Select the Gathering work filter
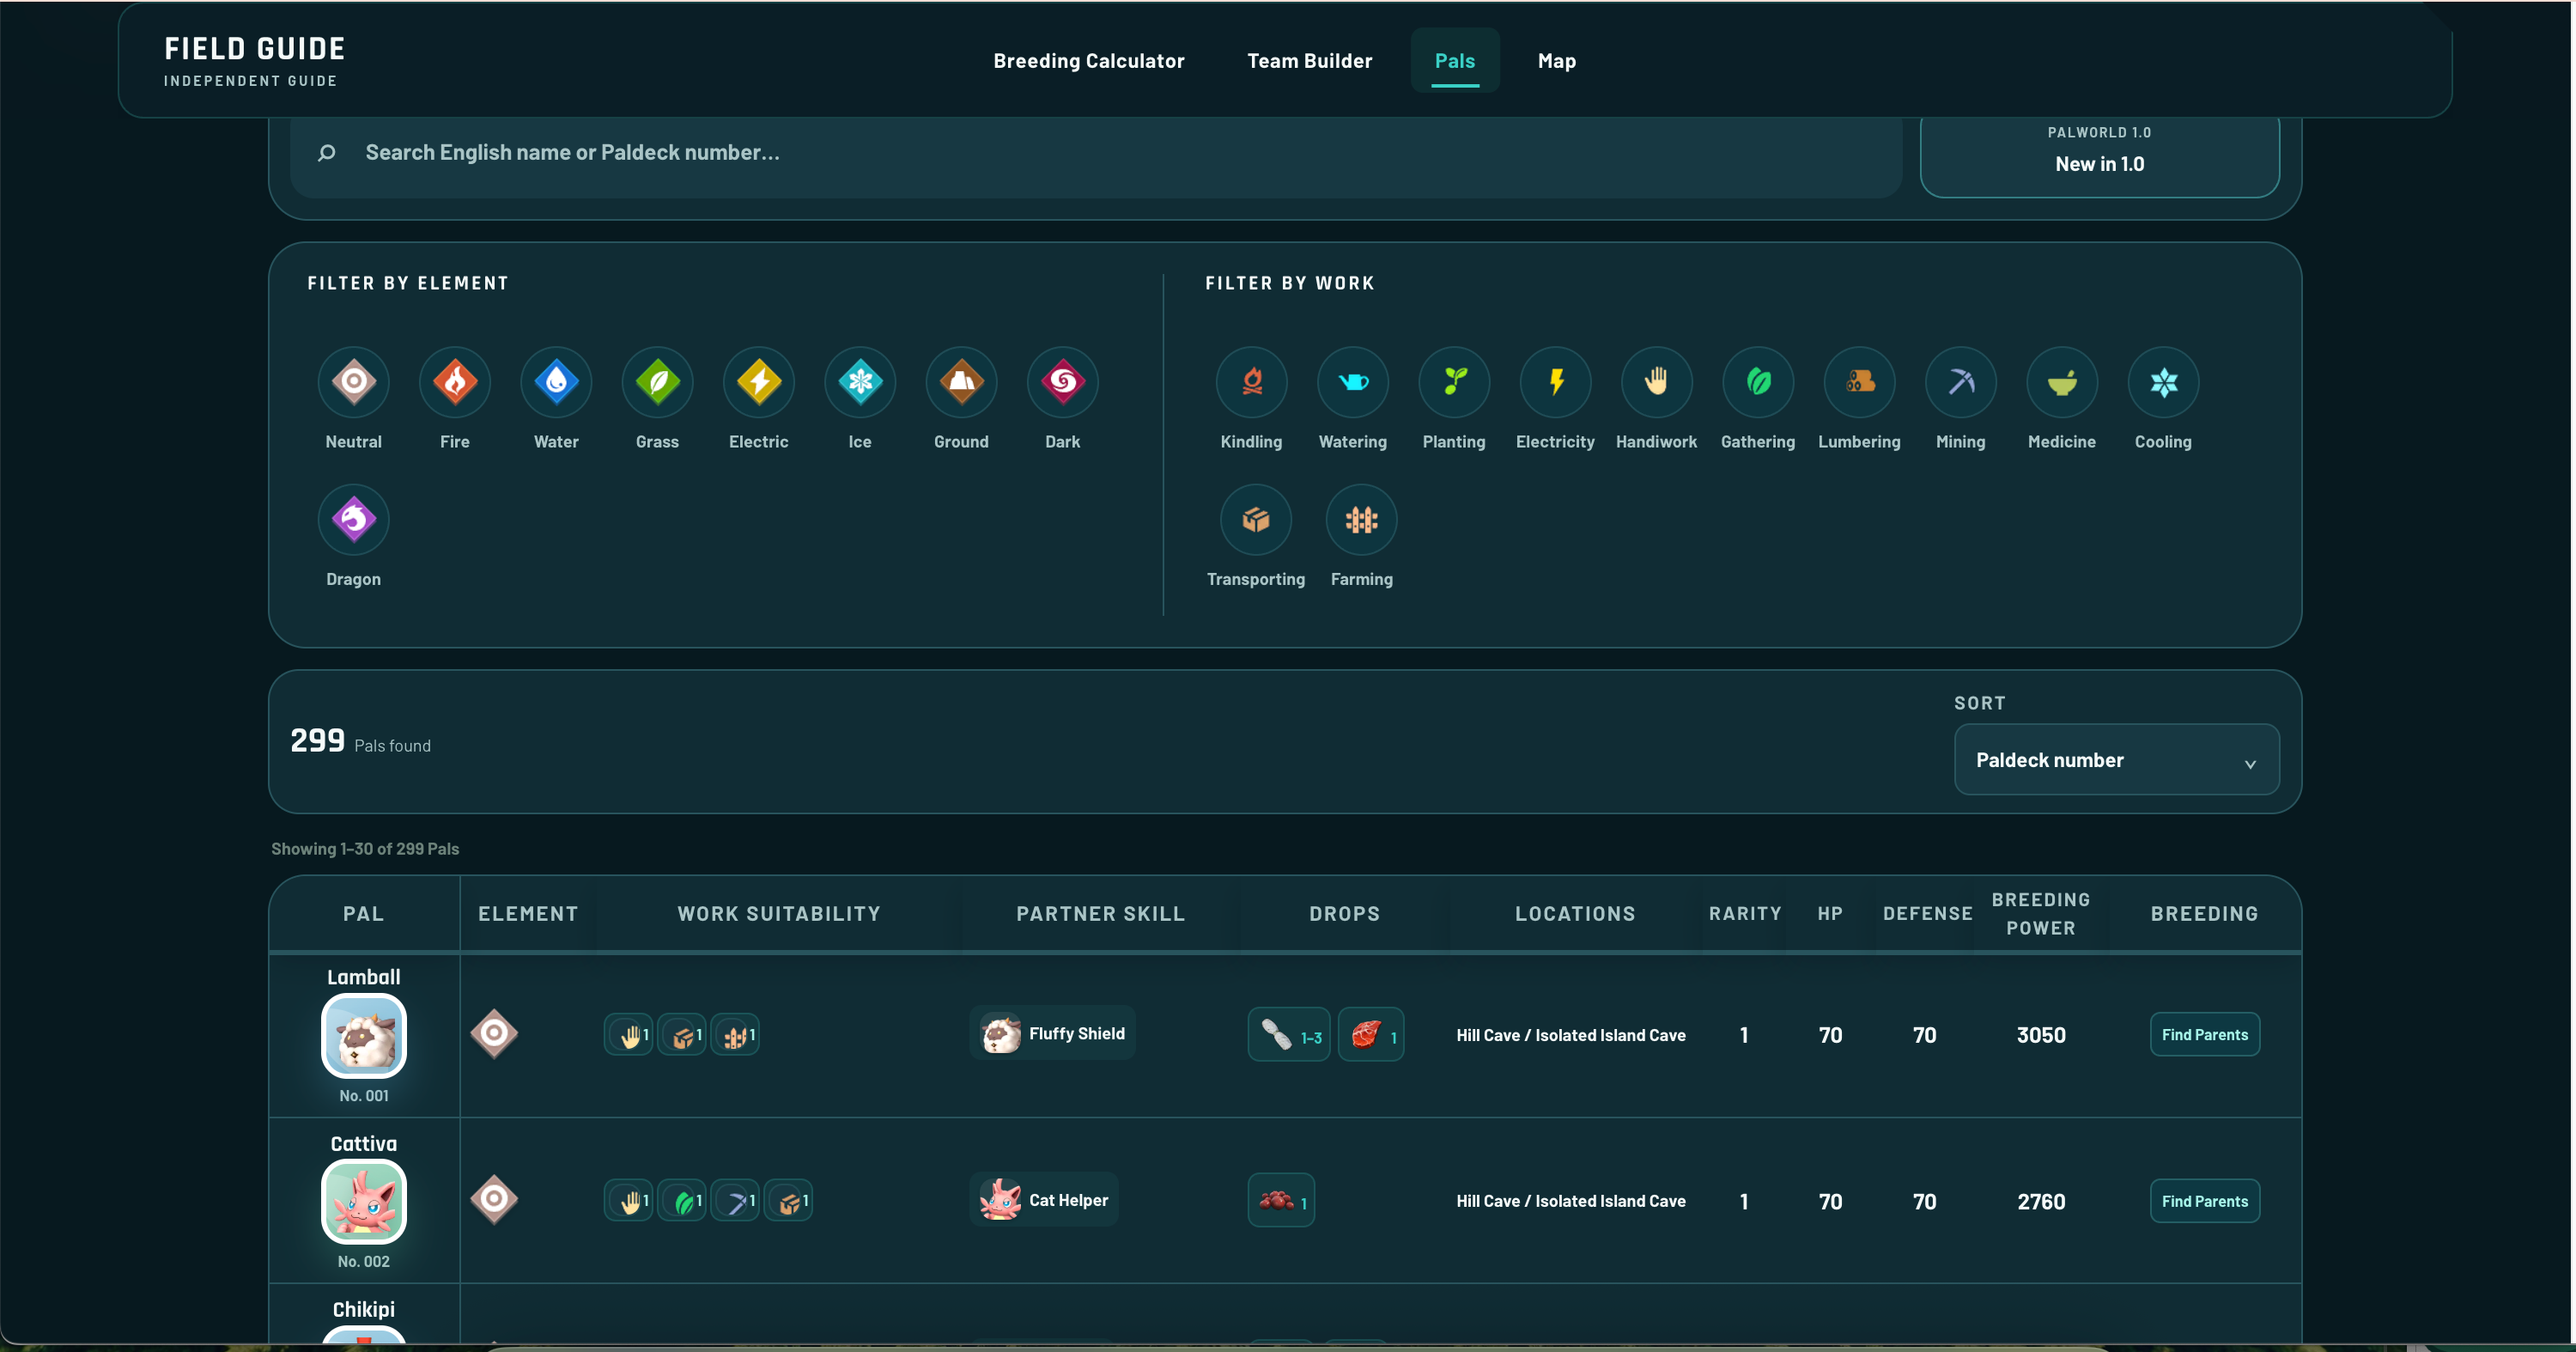Image resolution: width=2576 pixels, height=1352 pixels. point(1758,382)
